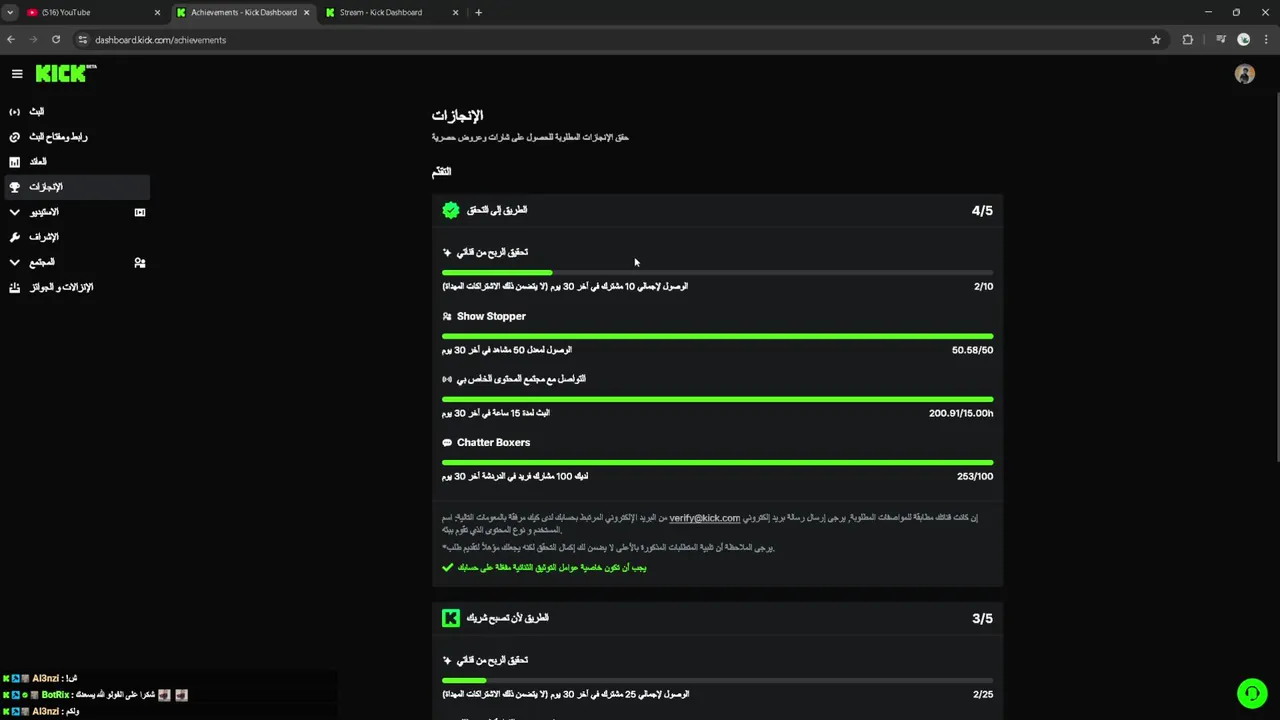Open the wrench moderation sidebar item
Screen dimensions: 1280x720
point(43,237)
